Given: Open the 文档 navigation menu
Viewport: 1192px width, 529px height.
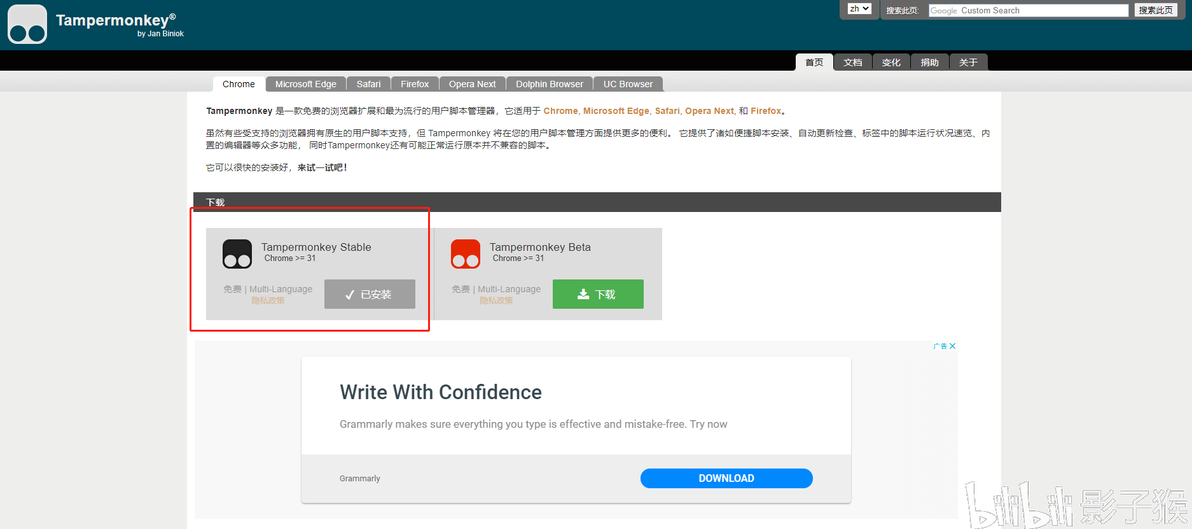Looking at the screenshot, I should click(x=853, y=62).
